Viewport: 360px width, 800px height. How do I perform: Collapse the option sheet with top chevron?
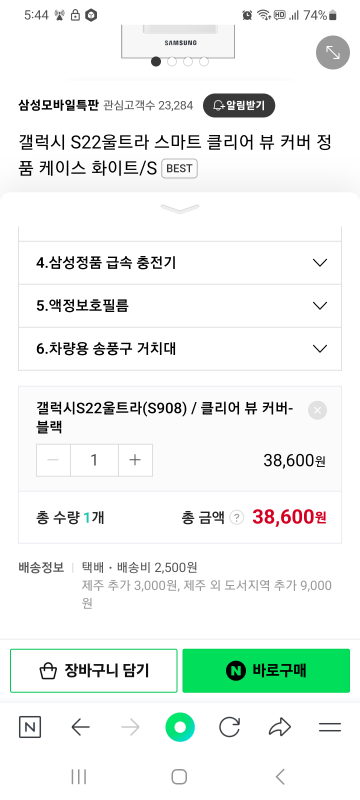point(179,209)
